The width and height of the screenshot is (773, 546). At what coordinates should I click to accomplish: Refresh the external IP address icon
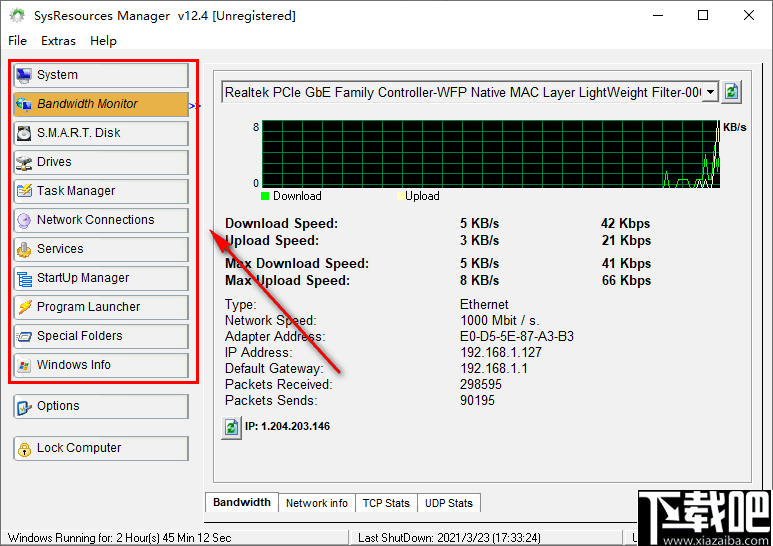coord(231,427)
